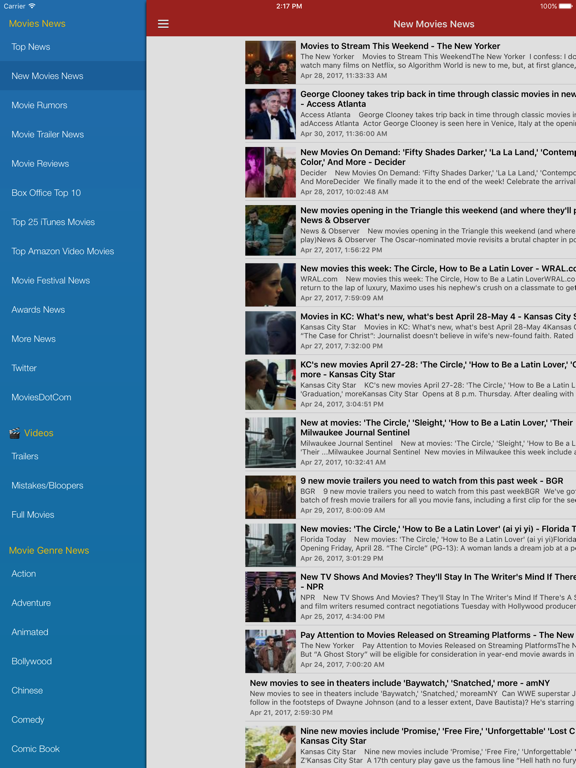Open BGR movie trailers thumbnail
This screenshot has width=576, height=768.
pyautogui.click(x=270, y=497)
